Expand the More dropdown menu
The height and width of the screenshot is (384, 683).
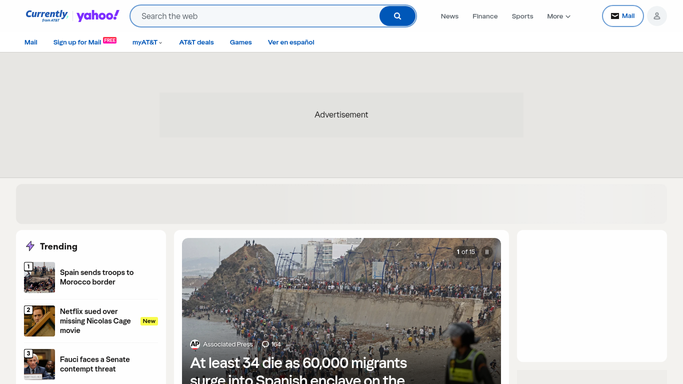(x=558, y=16)
